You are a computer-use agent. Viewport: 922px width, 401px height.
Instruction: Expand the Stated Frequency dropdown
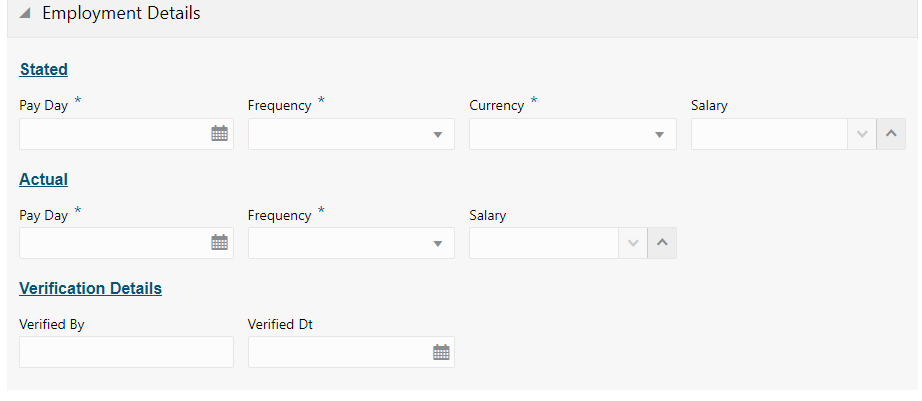[x=437, y=134]
